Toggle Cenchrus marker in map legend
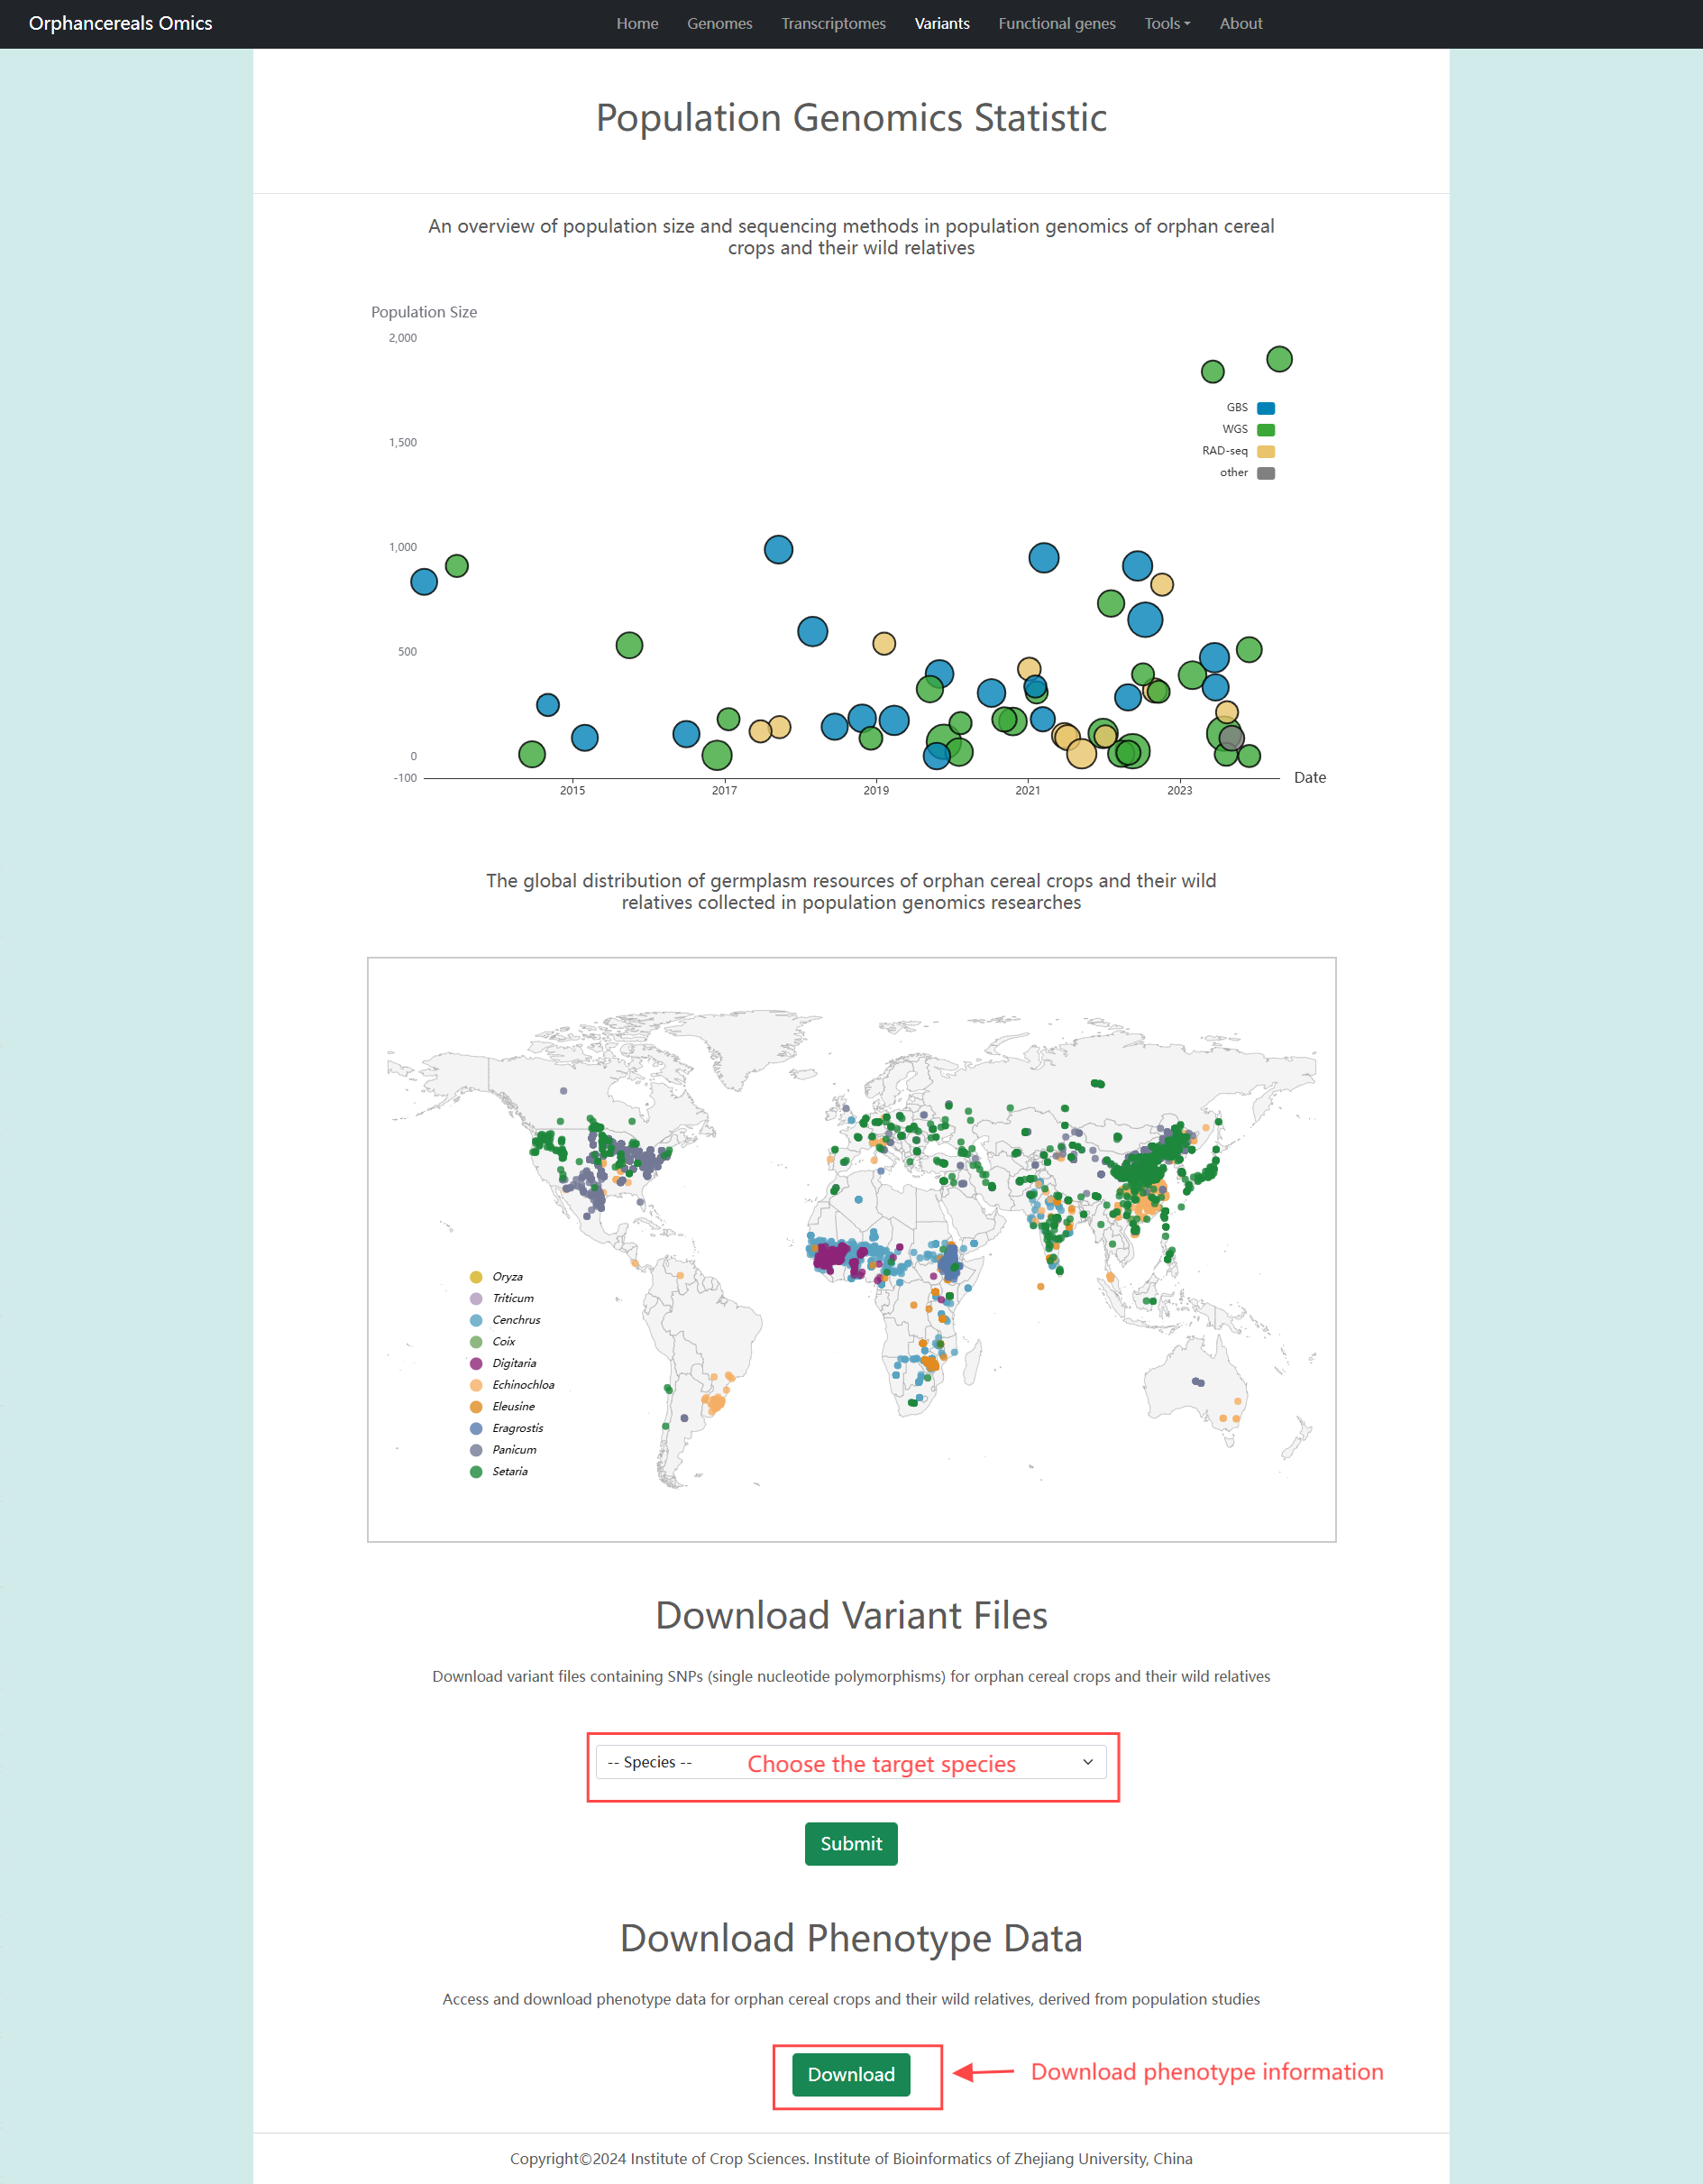This screenshot has height=2184, width=1703. [476, 1320]
